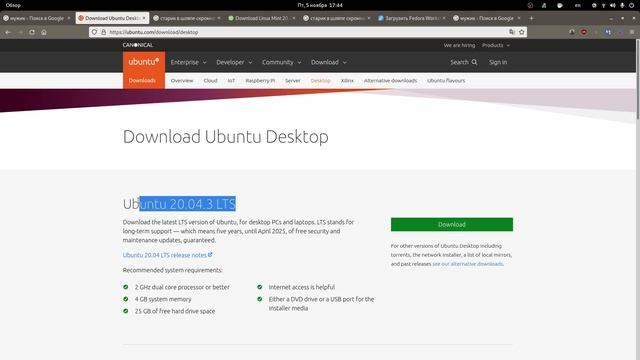Switch to the Download Linux Mint tab
The width and height of the screenshot is (640, 360).
[x=262, y=18]
